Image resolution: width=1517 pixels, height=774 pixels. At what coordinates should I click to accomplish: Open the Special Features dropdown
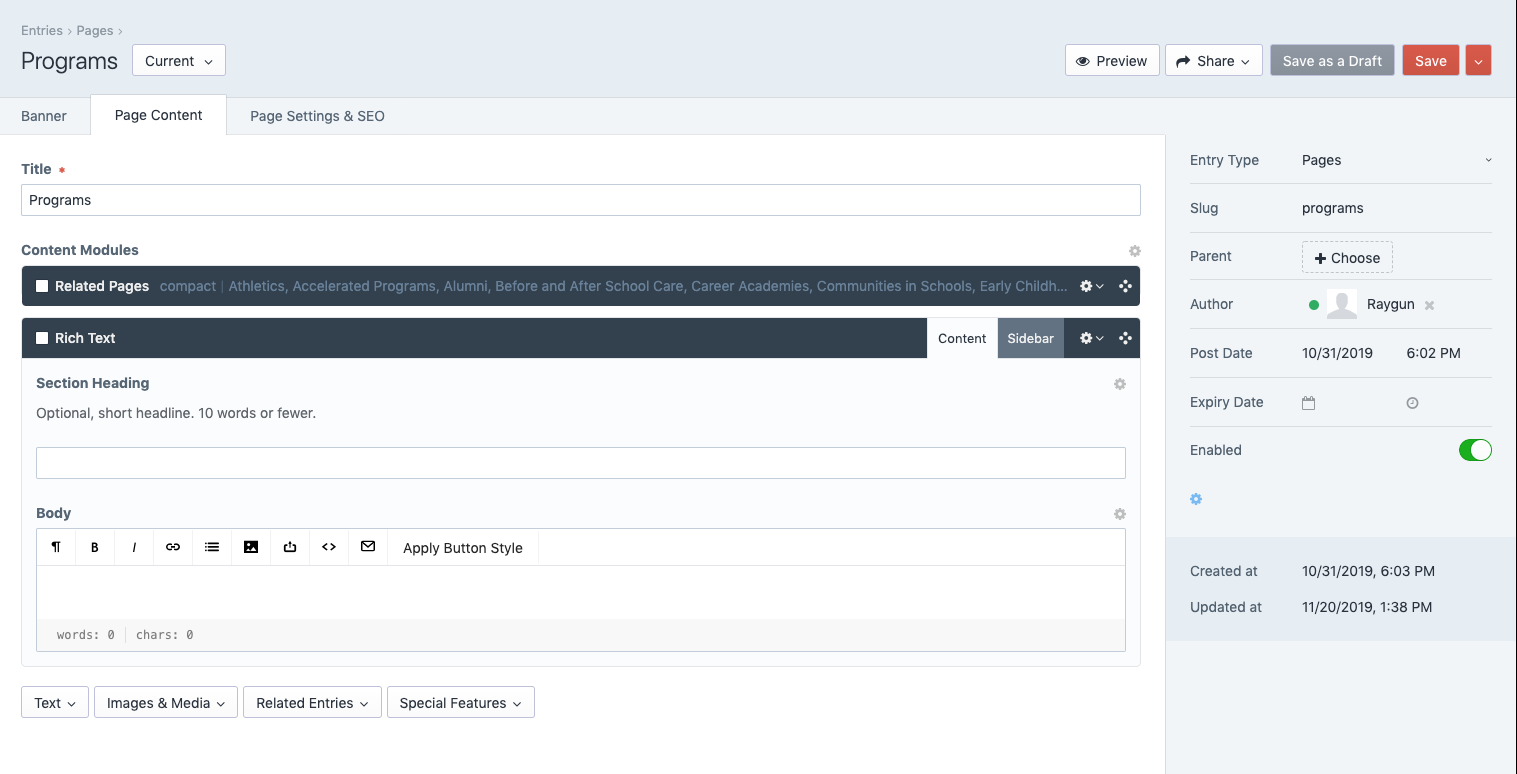pos(460,702)
